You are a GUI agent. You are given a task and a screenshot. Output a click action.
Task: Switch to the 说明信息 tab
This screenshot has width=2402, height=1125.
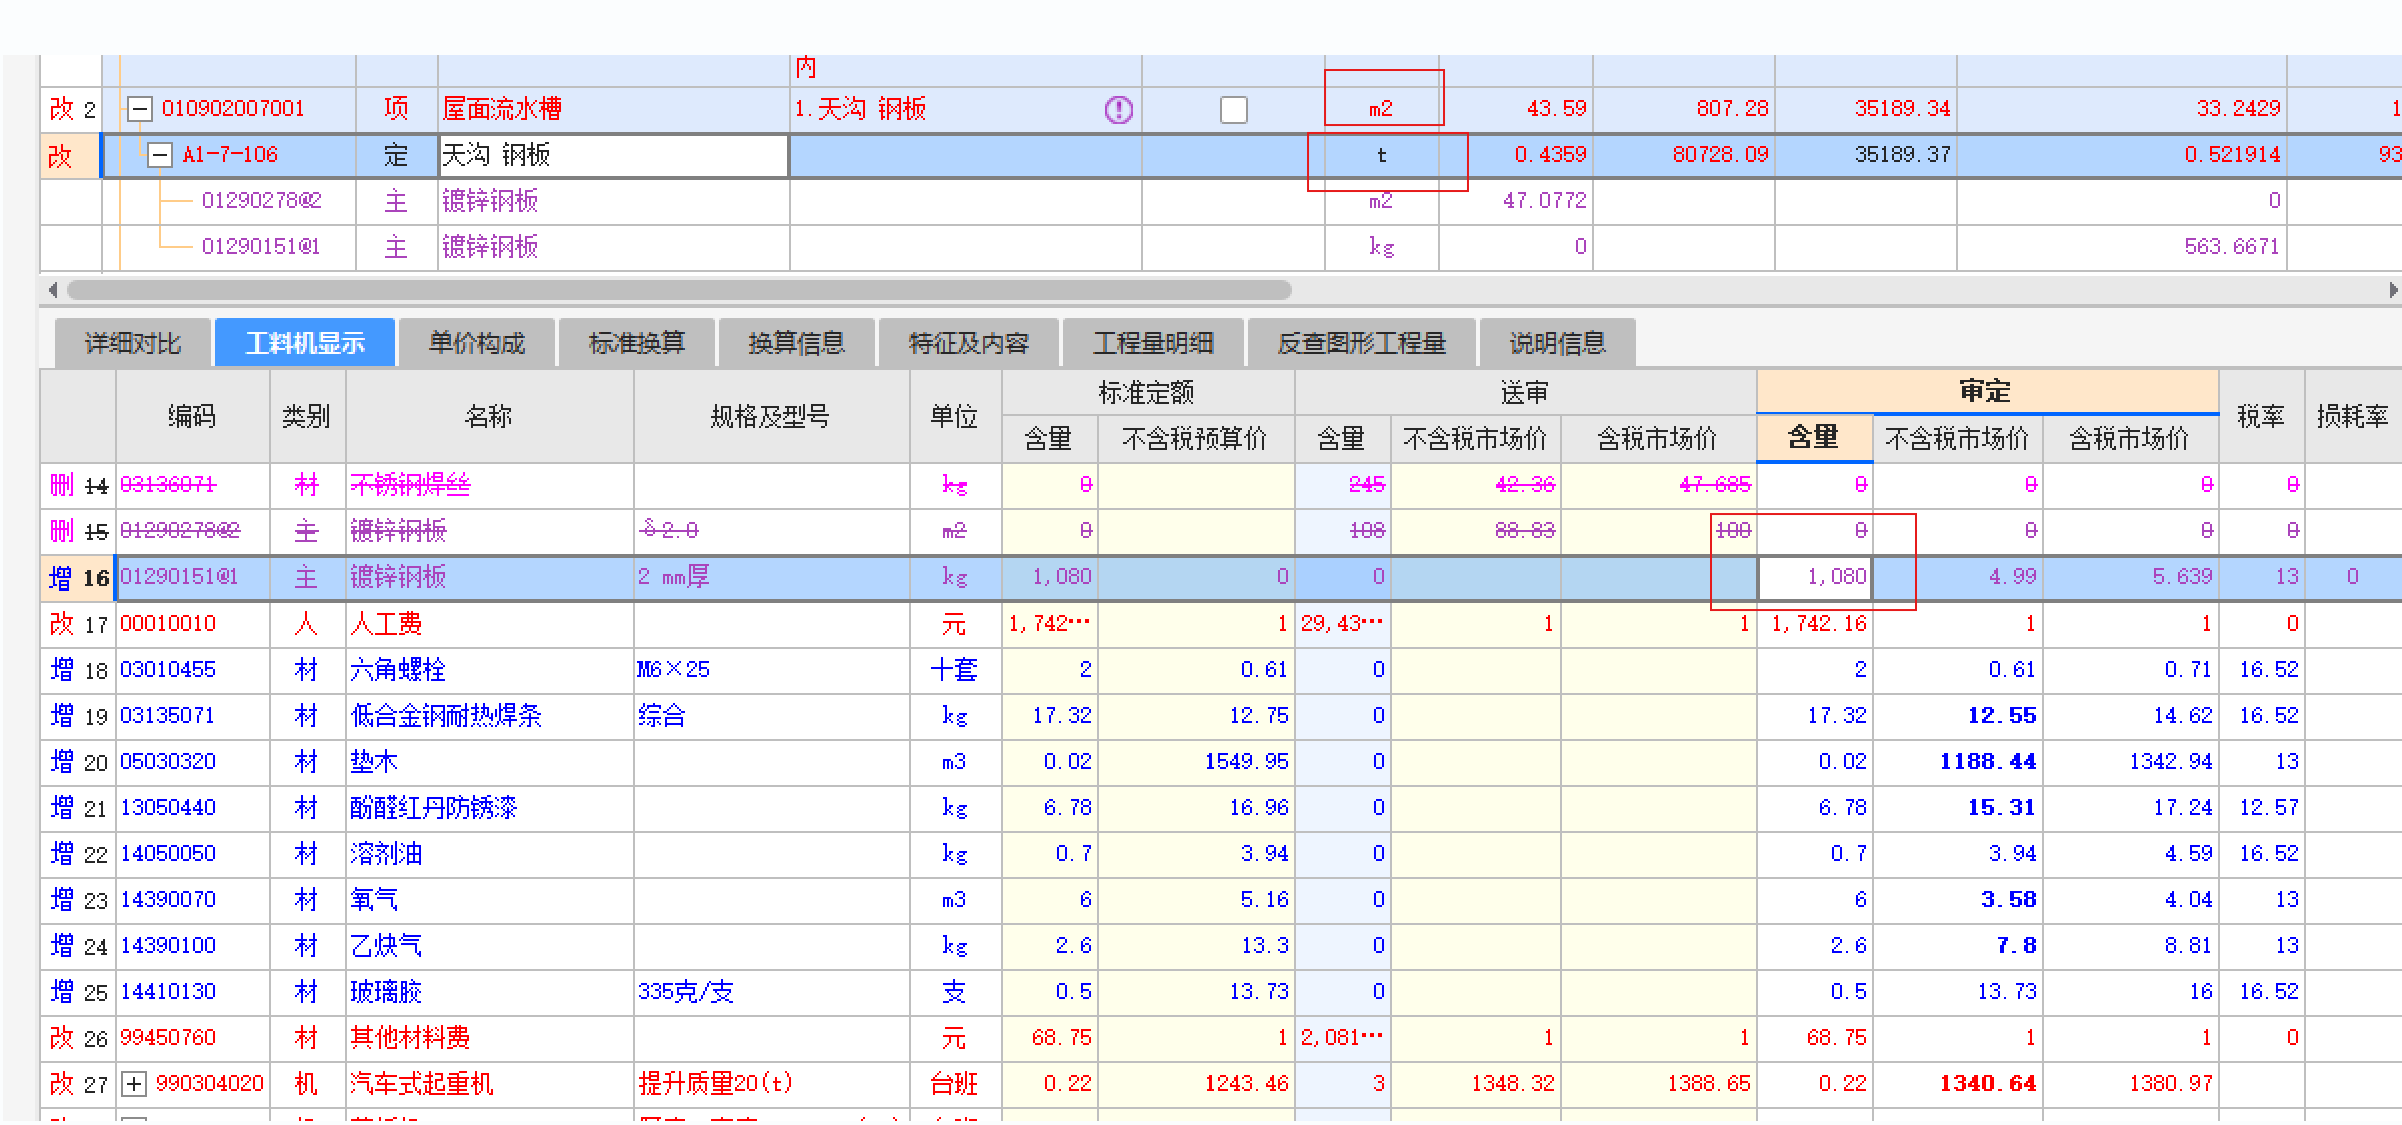(1557, 343)
